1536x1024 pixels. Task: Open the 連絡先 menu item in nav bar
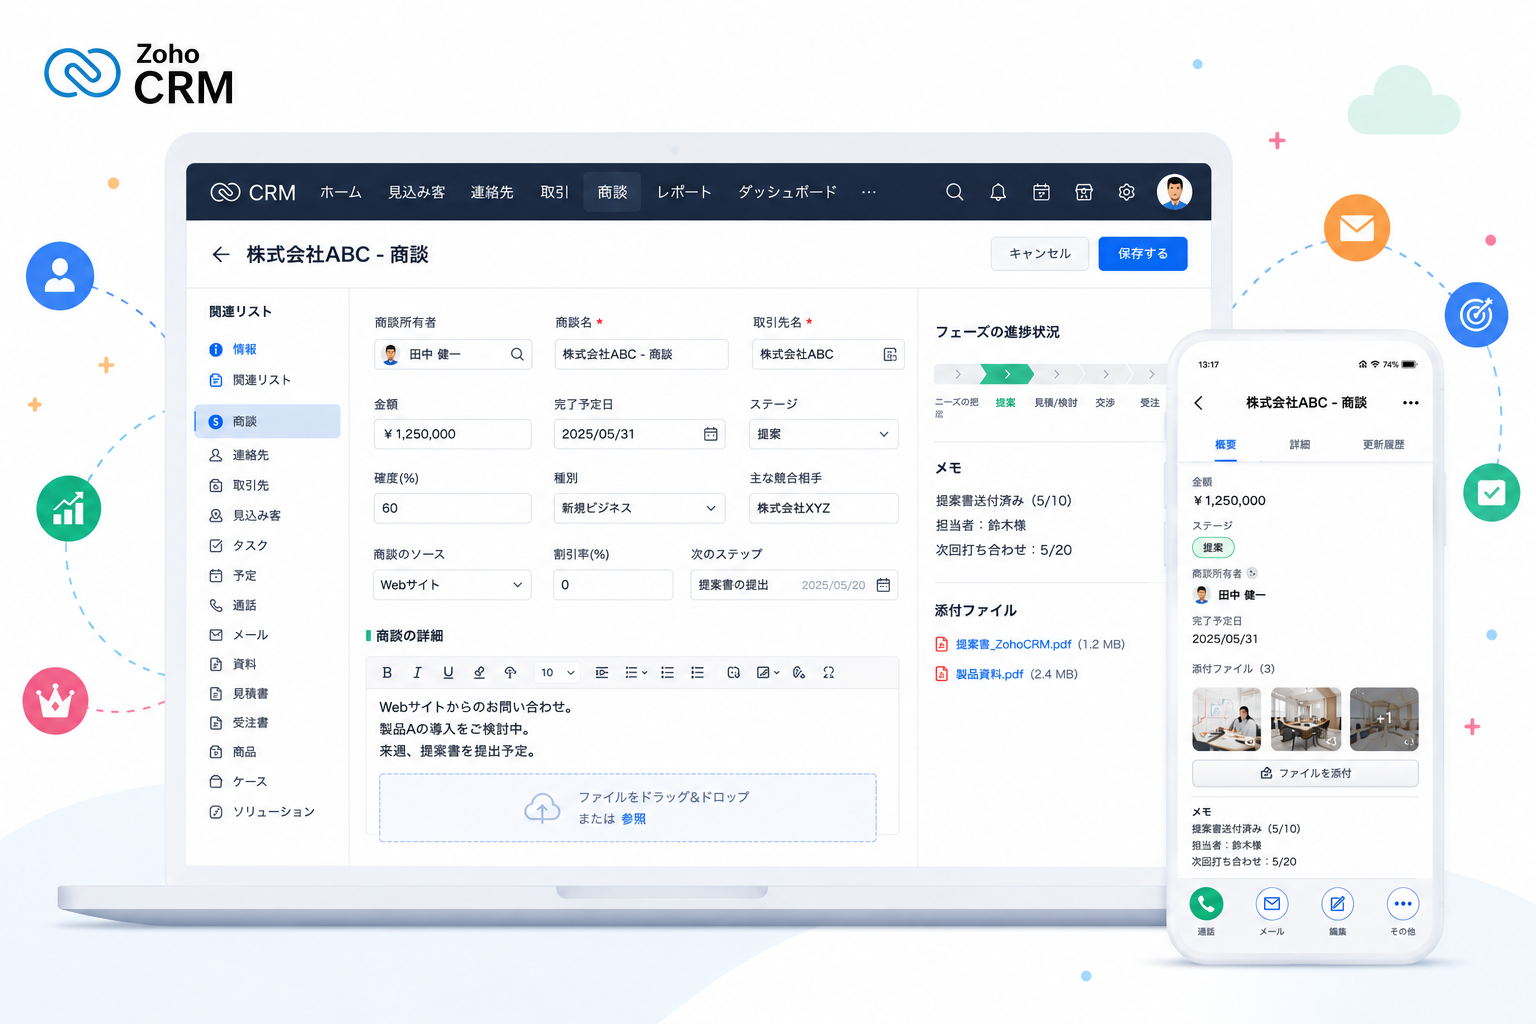tap(492, 192)
